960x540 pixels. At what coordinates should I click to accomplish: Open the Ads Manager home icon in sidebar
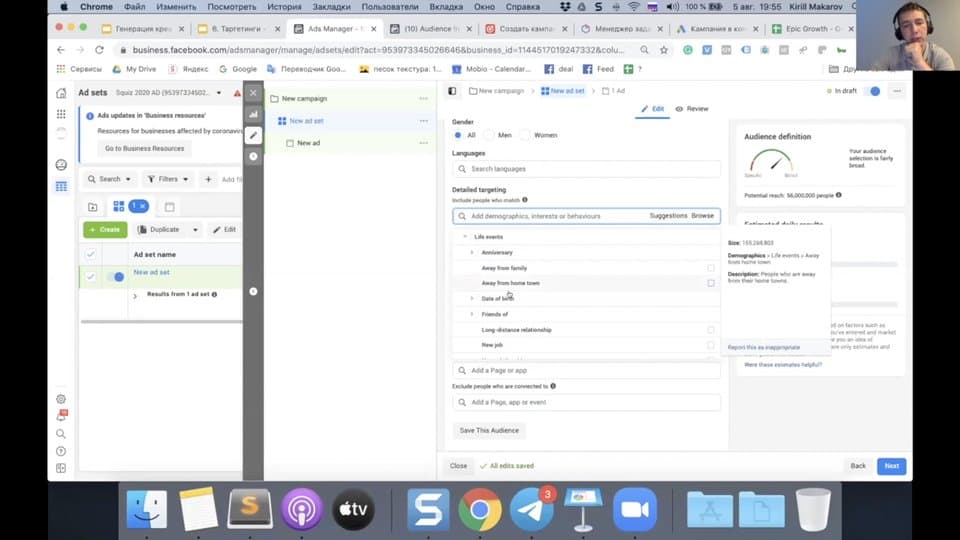(x=61, y=93)
